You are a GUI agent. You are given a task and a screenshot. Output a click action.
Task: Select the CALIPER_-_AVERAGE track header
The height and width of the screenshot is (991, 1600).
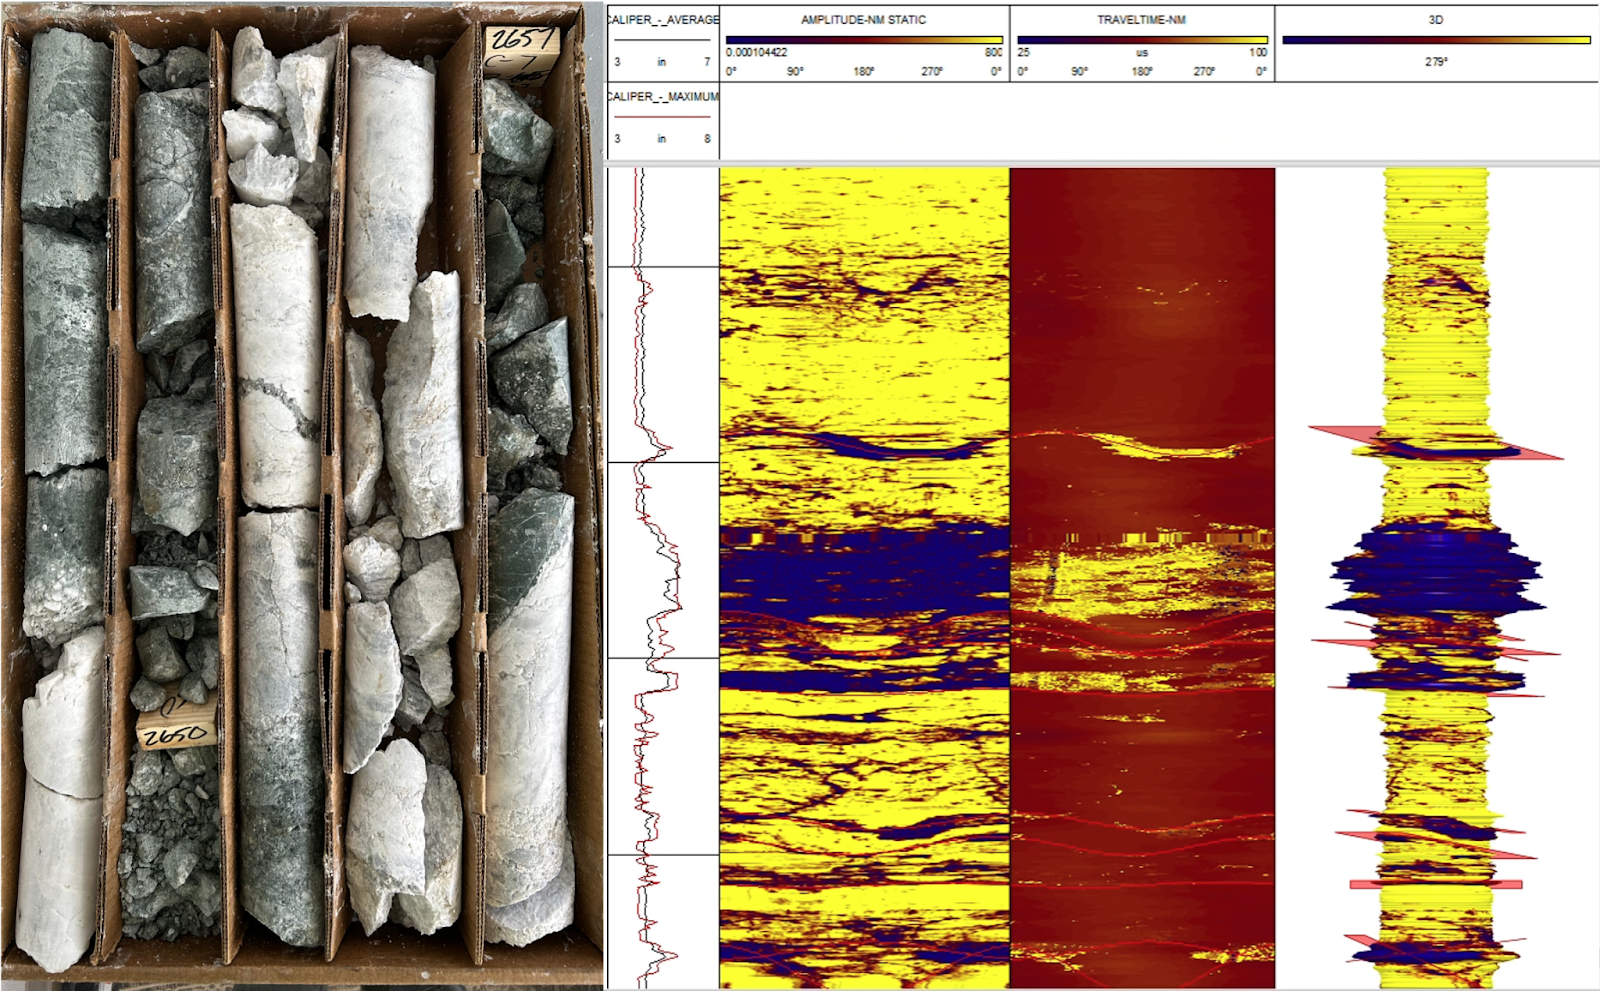coord(663,20)
